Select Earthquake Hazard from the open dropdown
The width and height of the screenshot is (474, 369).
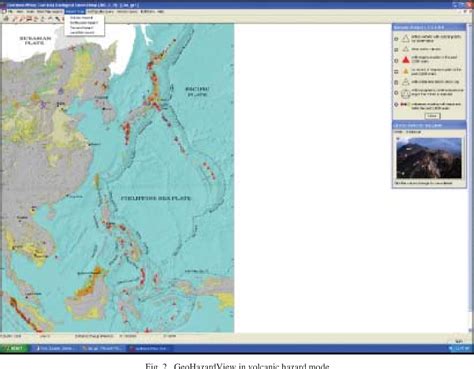[84, 23]
